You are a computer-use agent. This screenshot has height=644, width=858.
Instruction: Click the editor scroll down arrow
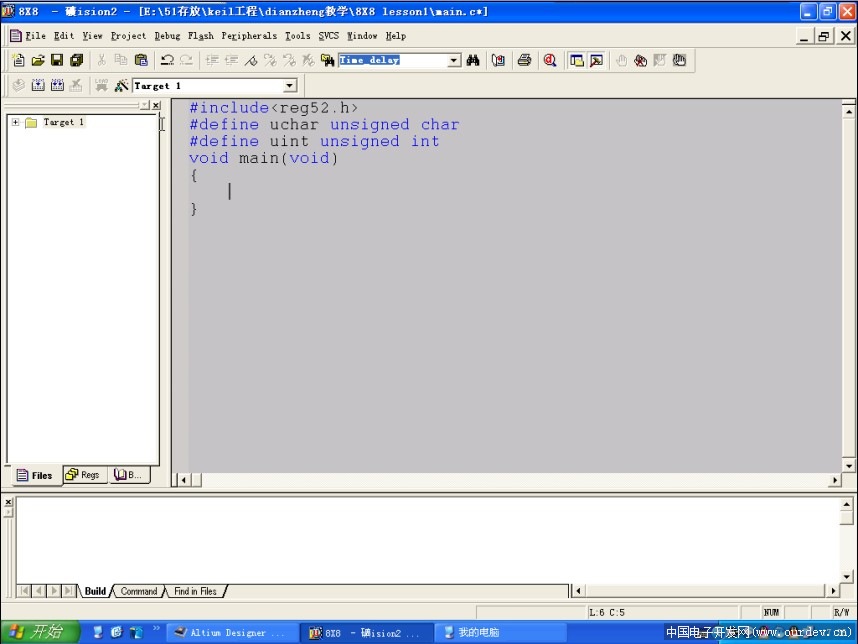coord(849,466)
